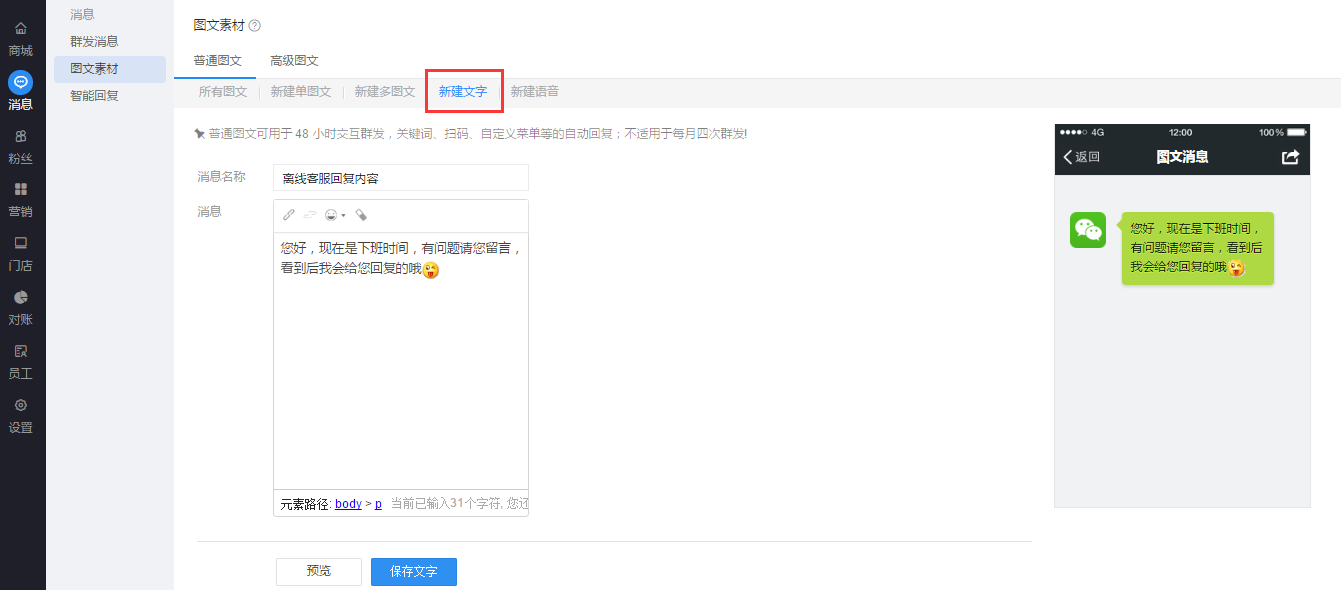Screen dimensions: 1341x590
Task: Click the 消息名称 name input field
Action: [x=400, y=178]
